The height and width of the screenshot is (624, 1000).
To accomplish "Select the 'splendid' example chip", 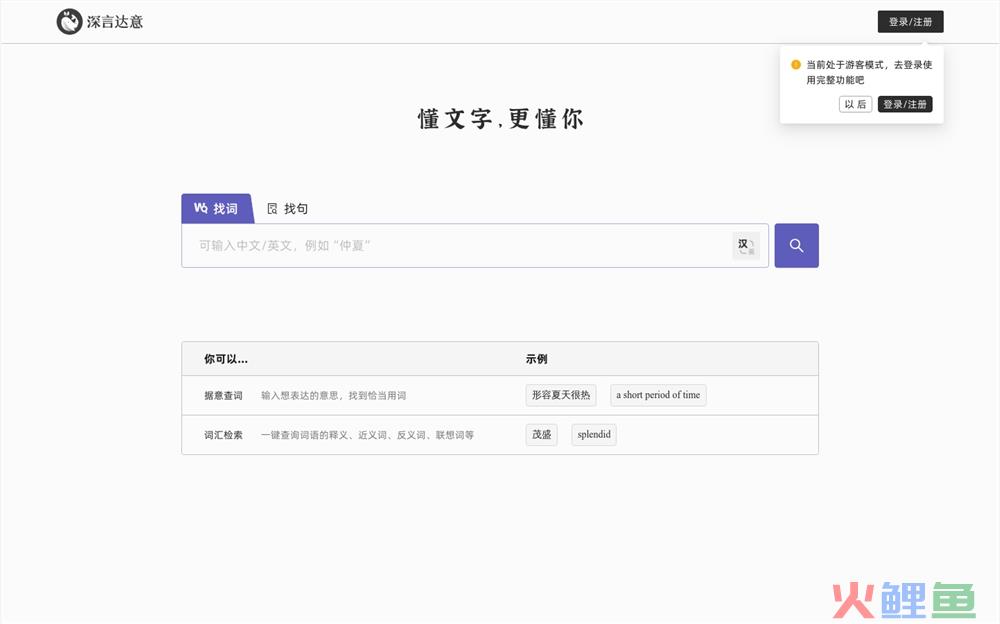I will (594, 435).
